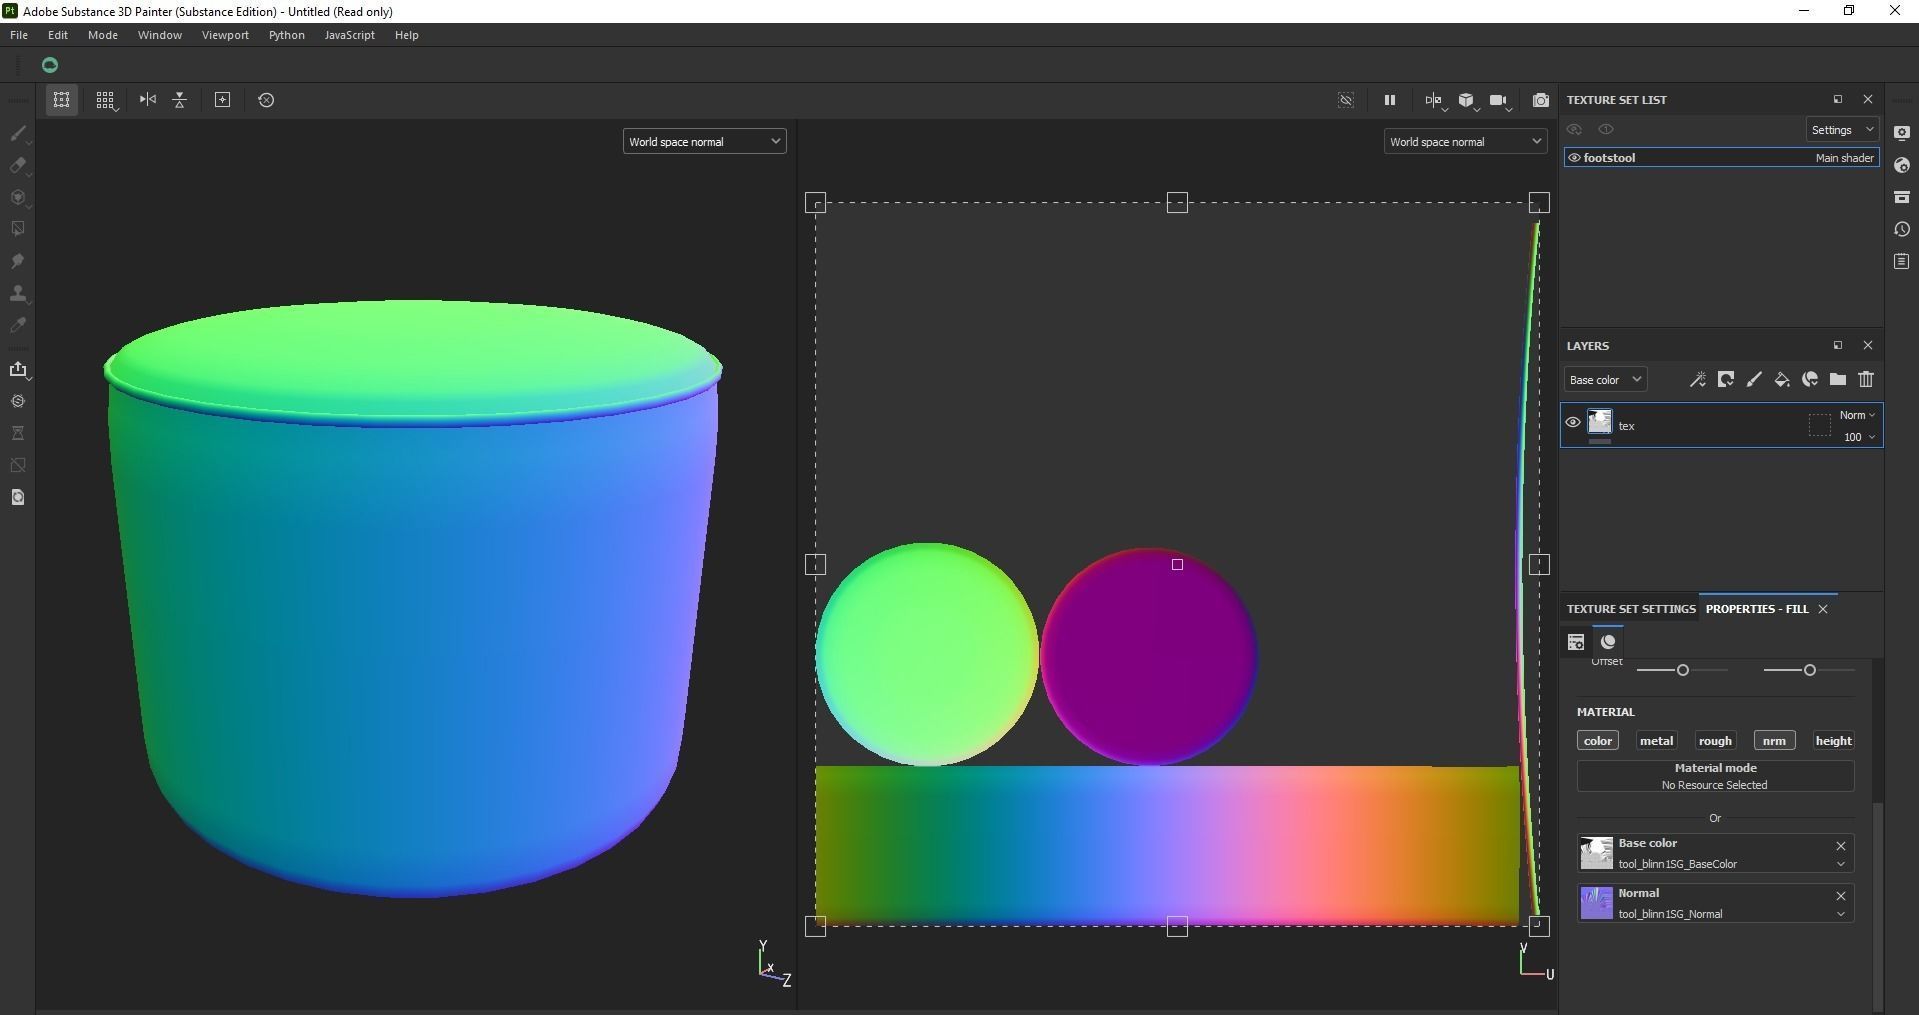
Task: Open the Assets shelf icon in right dock
Action: click(1902, 197)
